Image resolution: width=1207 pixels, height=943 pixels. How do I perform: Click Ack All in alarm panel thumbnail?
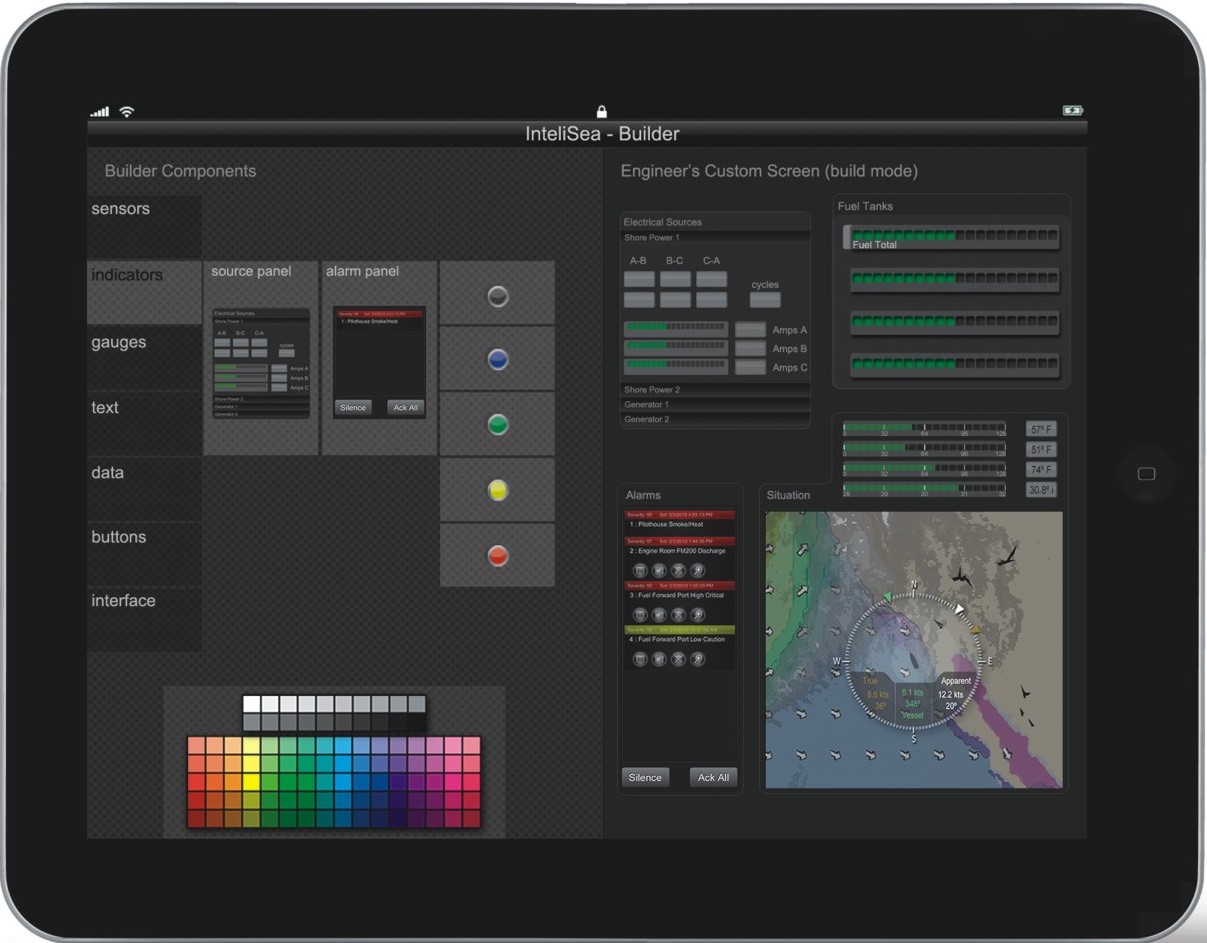coord(406,407)
